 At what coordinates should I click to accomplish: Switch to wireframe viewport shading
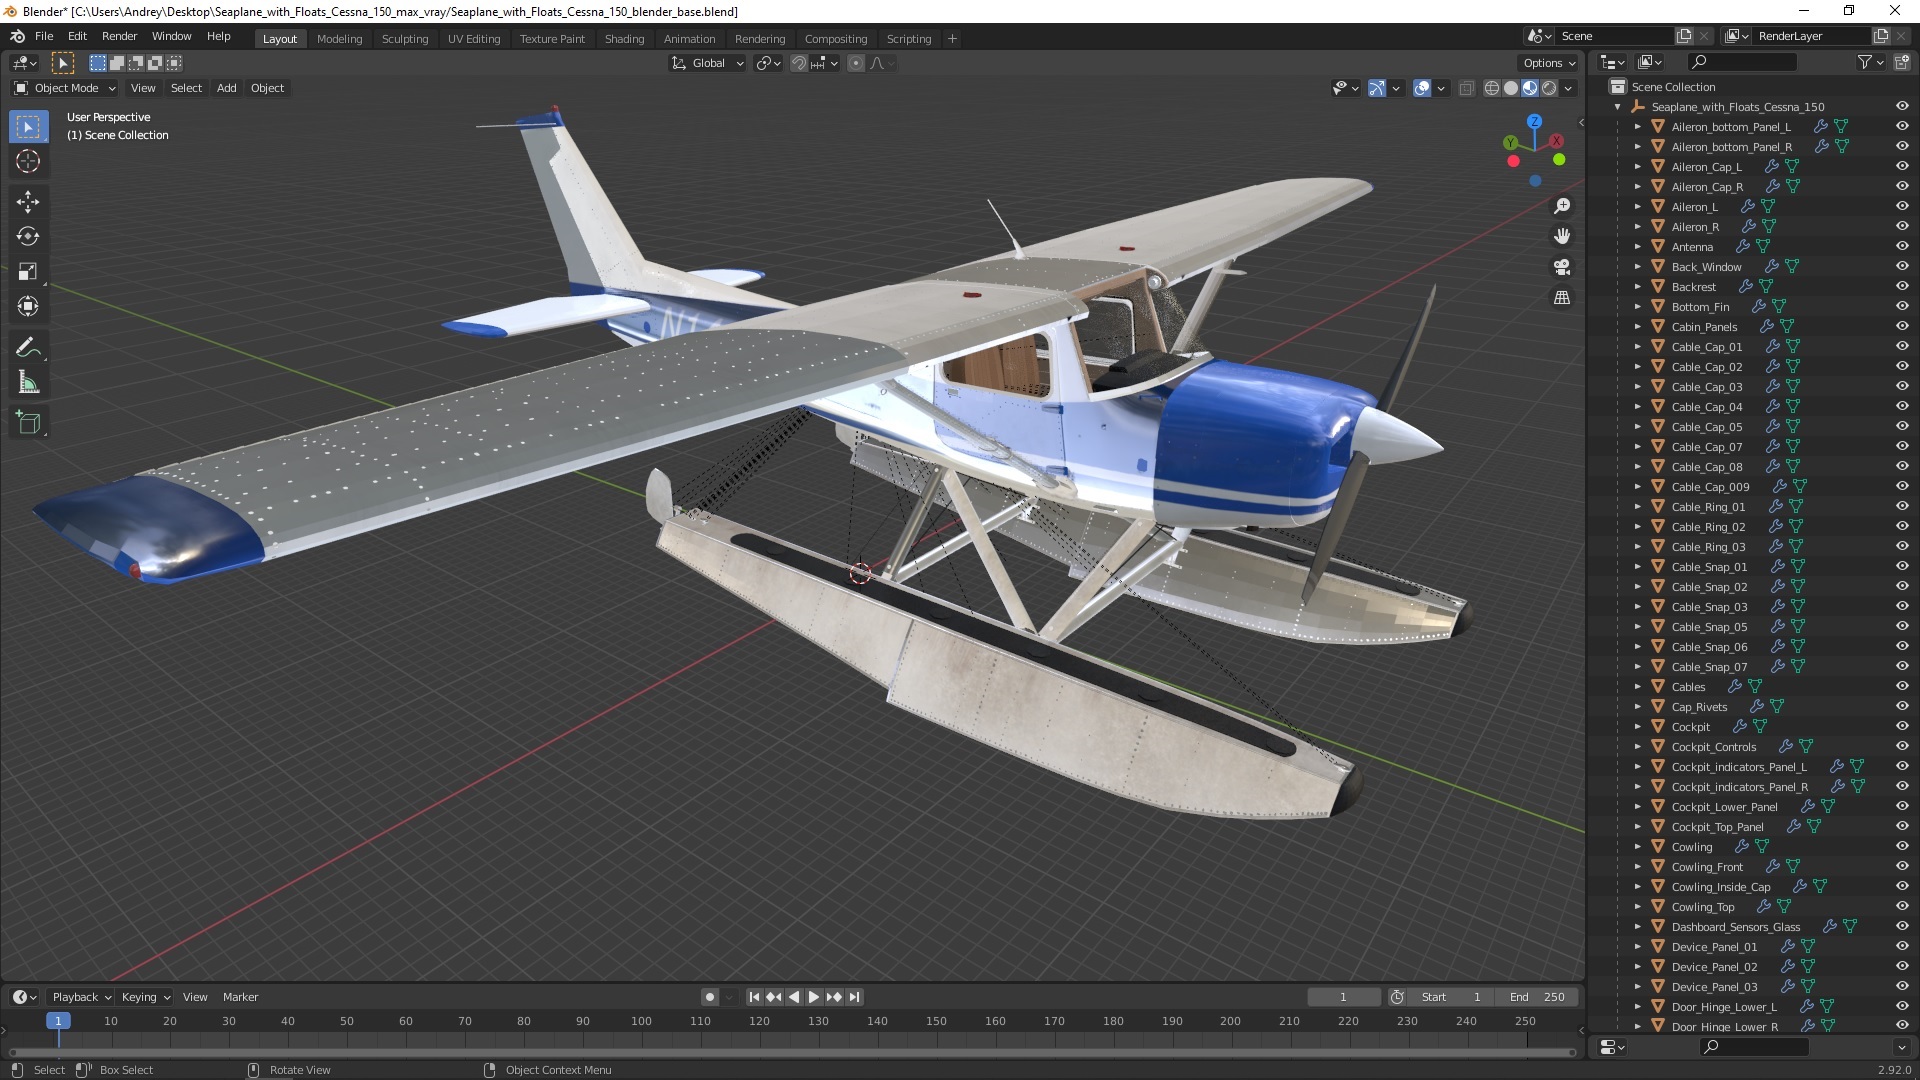(x=1492, y=88)
